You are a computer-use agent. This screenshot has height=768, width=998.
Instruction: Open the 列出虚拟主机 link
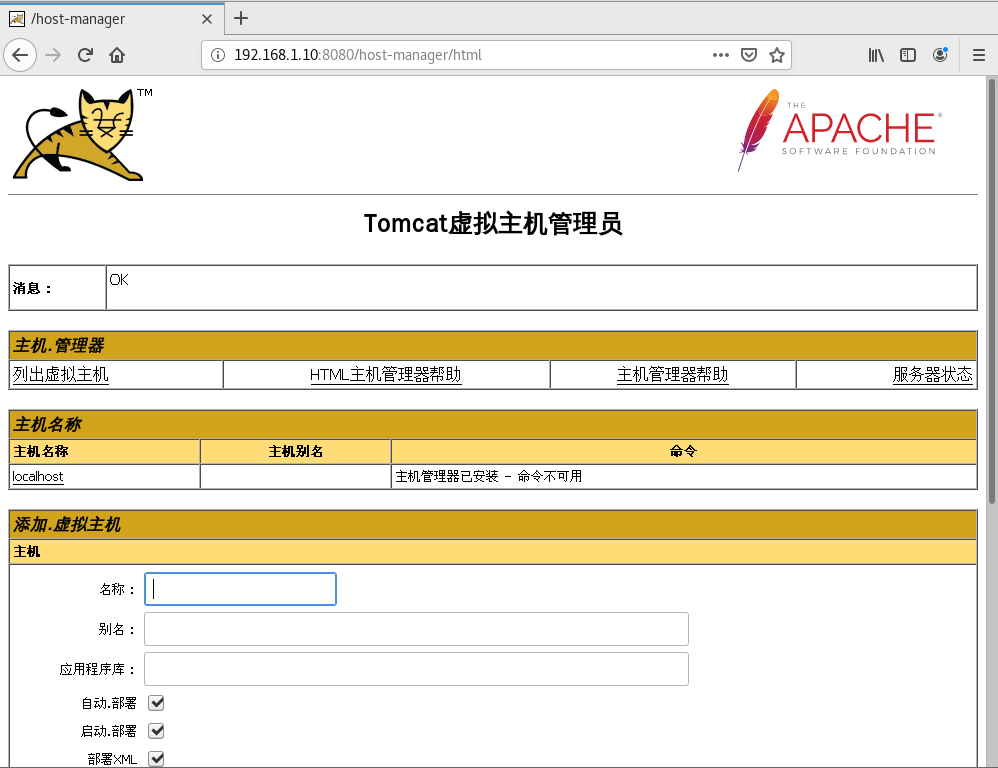pyautogui.click(x=60, y=375)
